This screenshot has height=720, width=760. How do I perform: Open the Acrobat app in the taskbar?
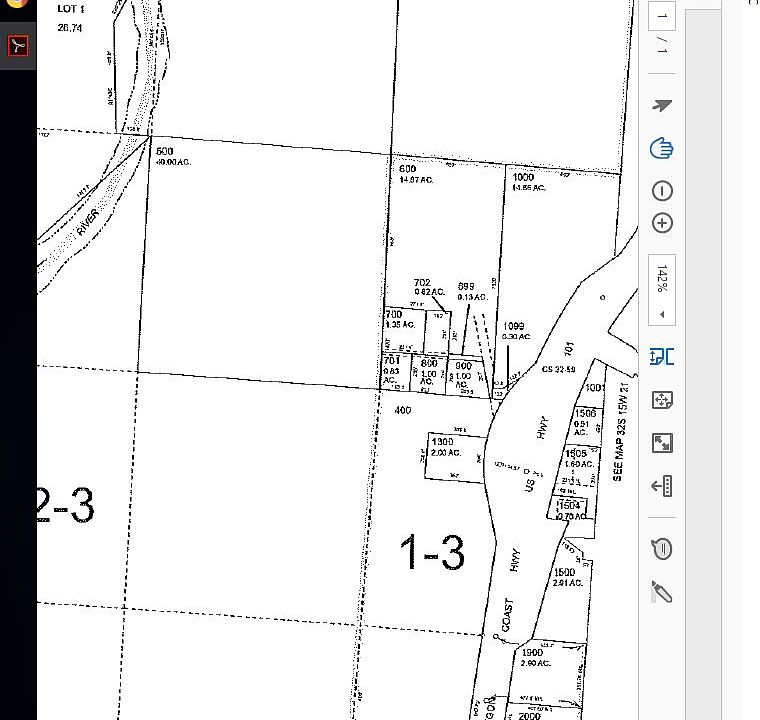[18, 46]
